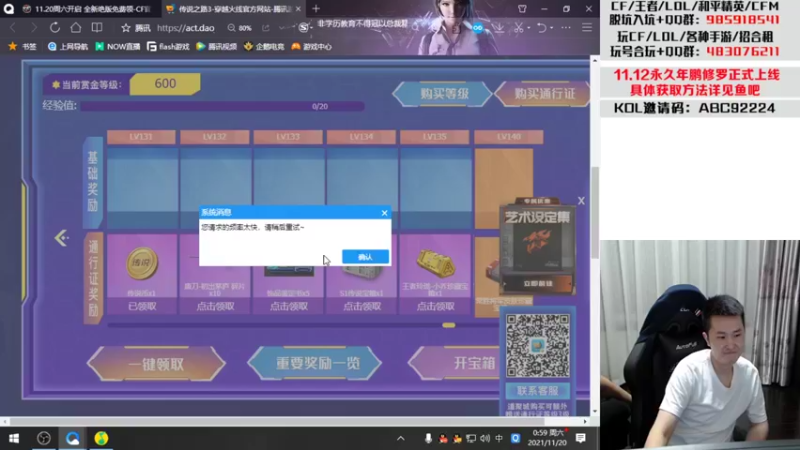Screen dimensions: 800x450
Task: Click the 经验值 progress bar
Action: (222, 106)
